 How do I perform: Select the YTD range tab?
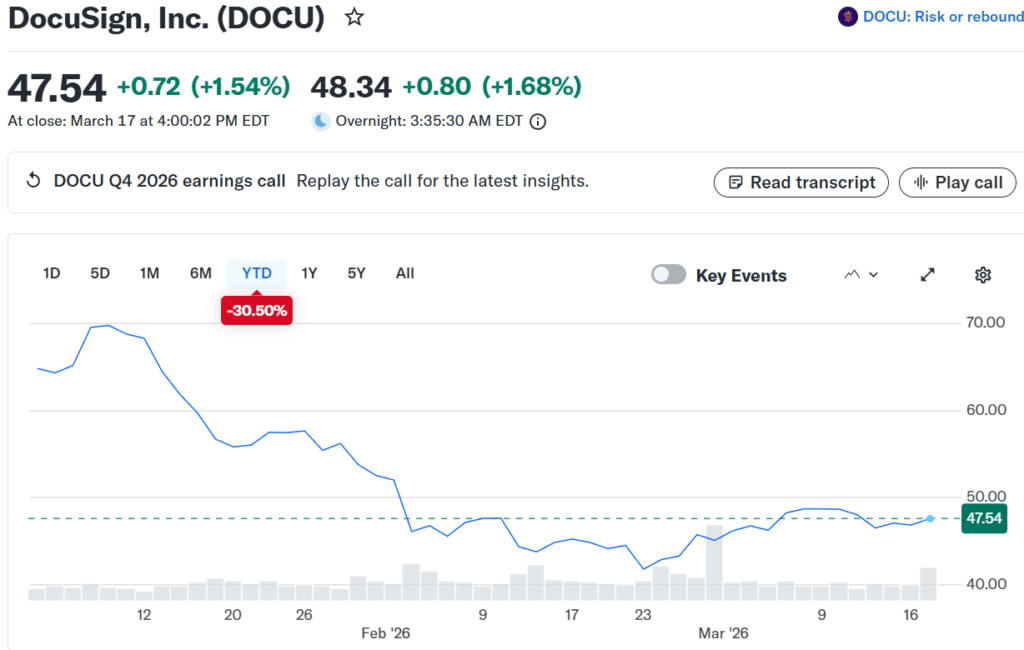[x=257, y=273]
